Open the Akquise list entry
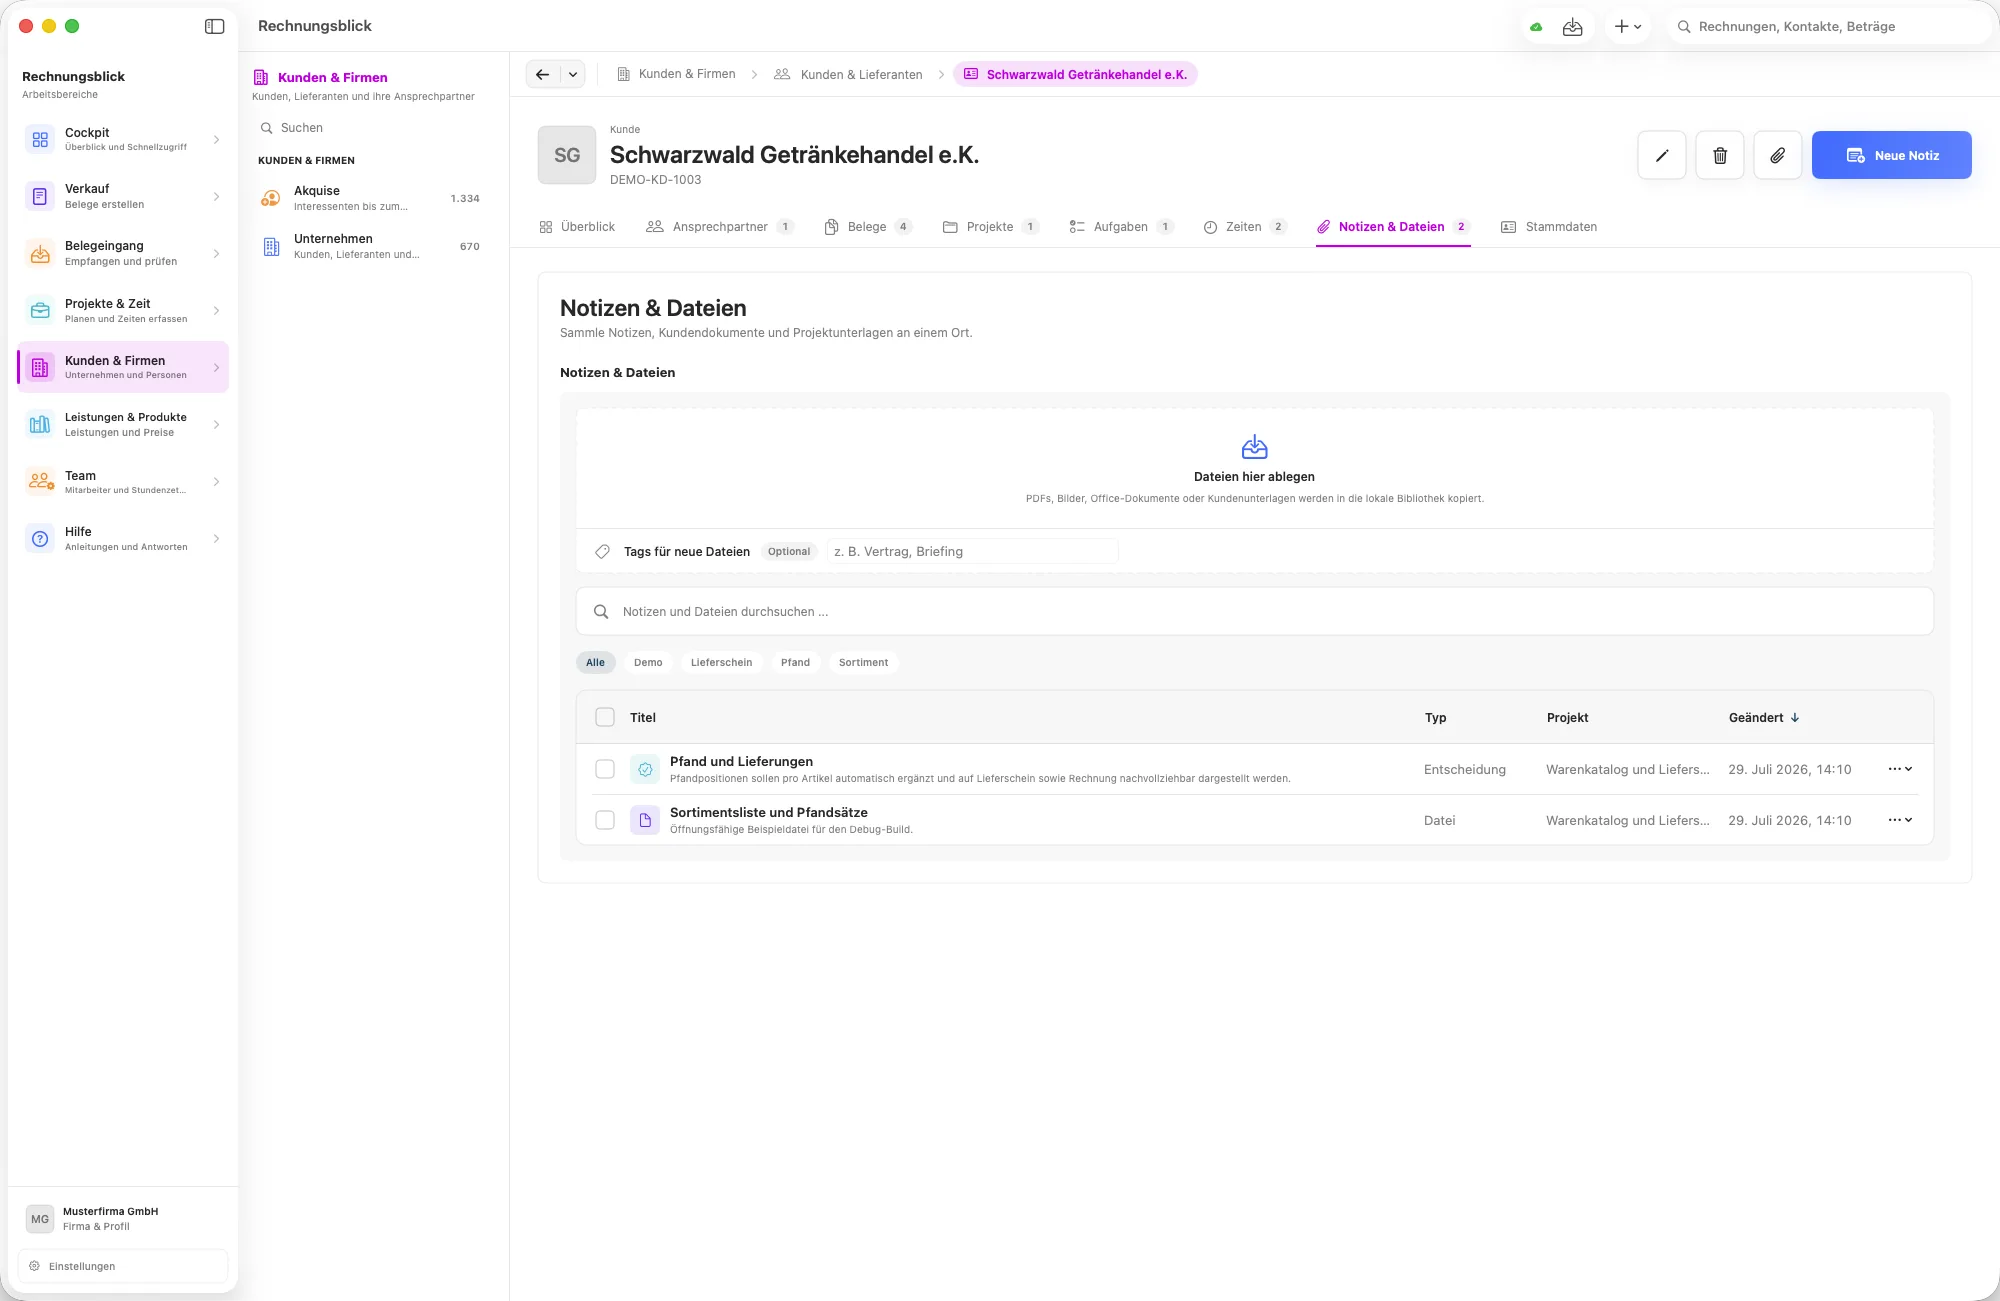 click(371, 198)
